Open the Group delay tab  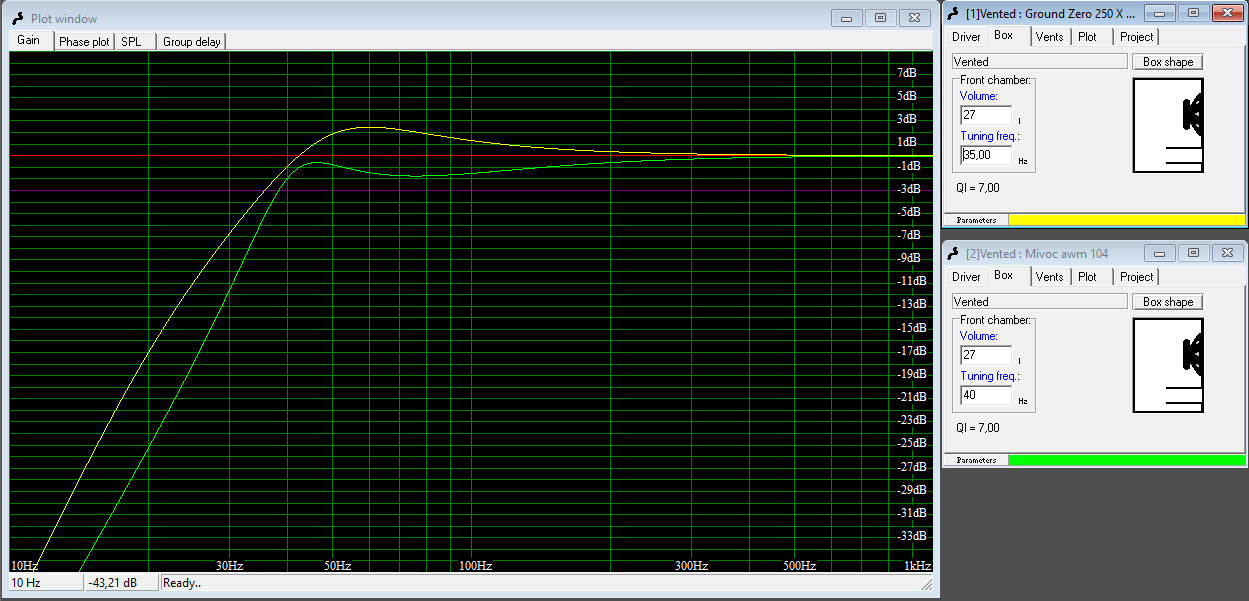click(x=192, y=42)
